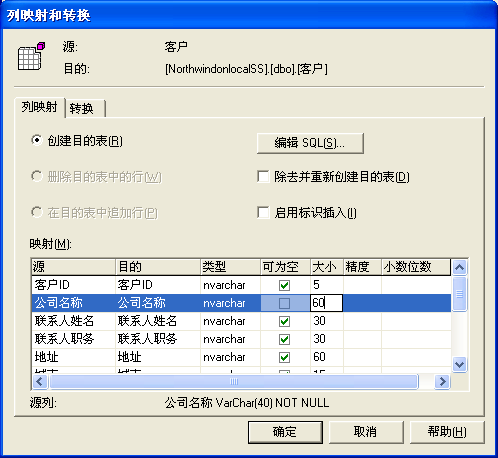Click right arrow of horizontal scrollbar
498x458 pixels.
tap(443, 381)
